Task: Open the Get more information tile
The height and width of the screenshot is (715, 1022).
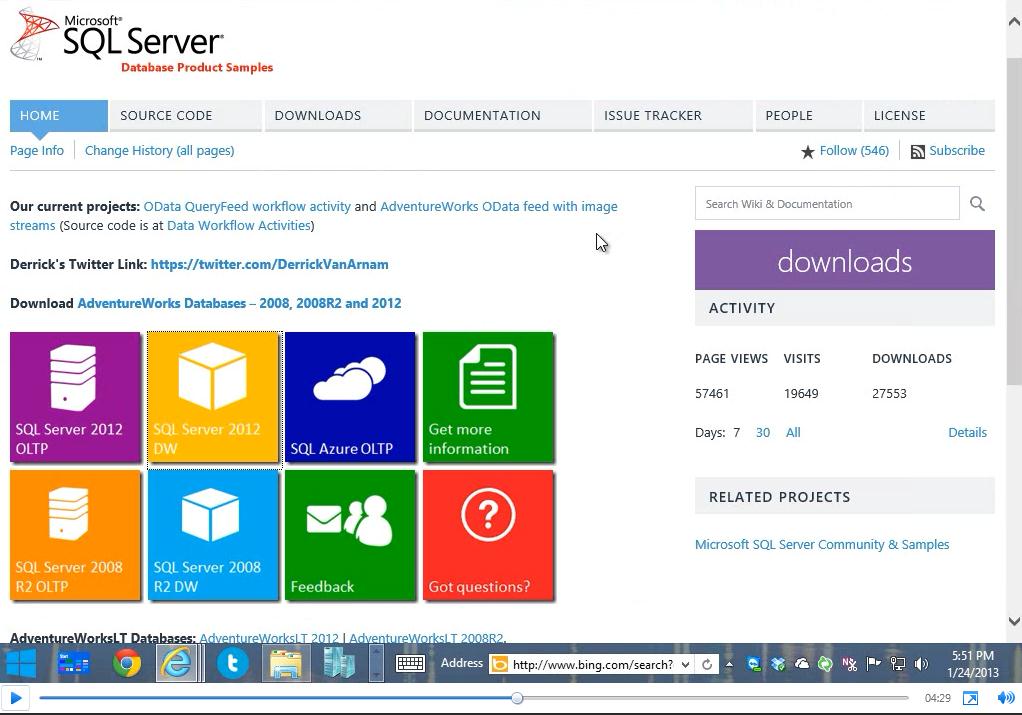Action: click(x=488, y=397)
